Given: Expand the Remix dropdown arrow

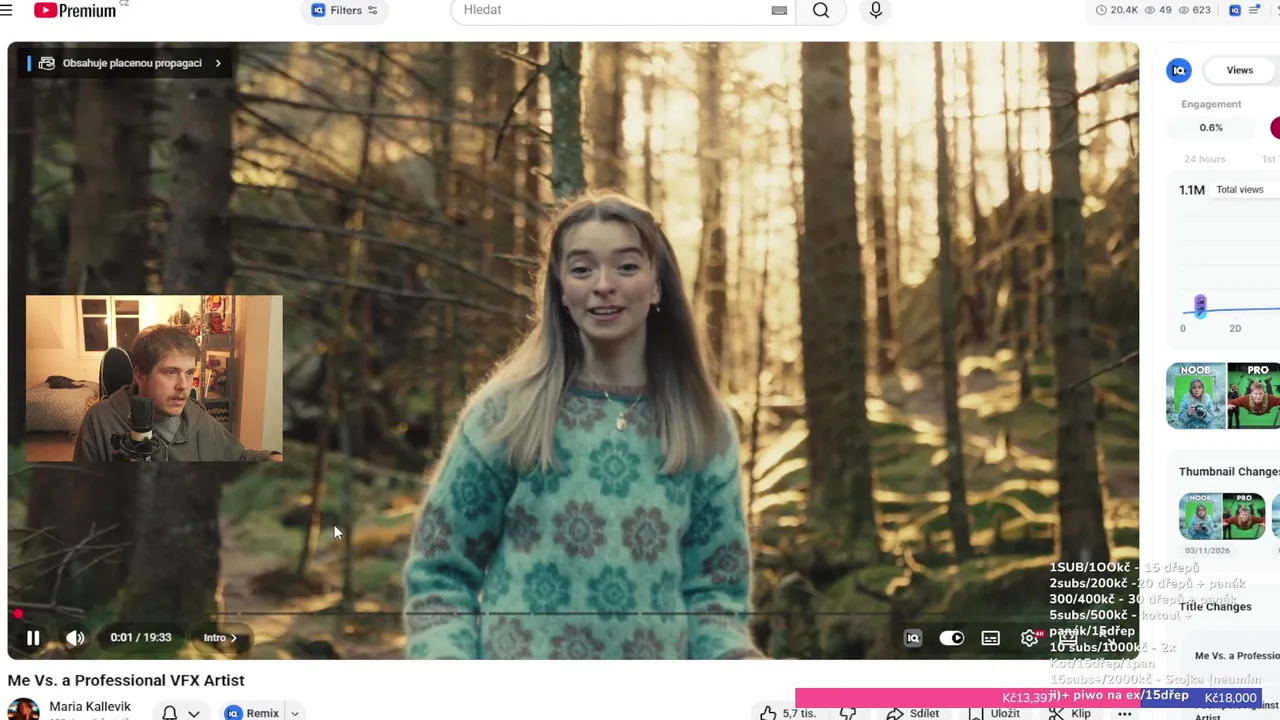Looking at the screenshot, I should pos(295,713).
